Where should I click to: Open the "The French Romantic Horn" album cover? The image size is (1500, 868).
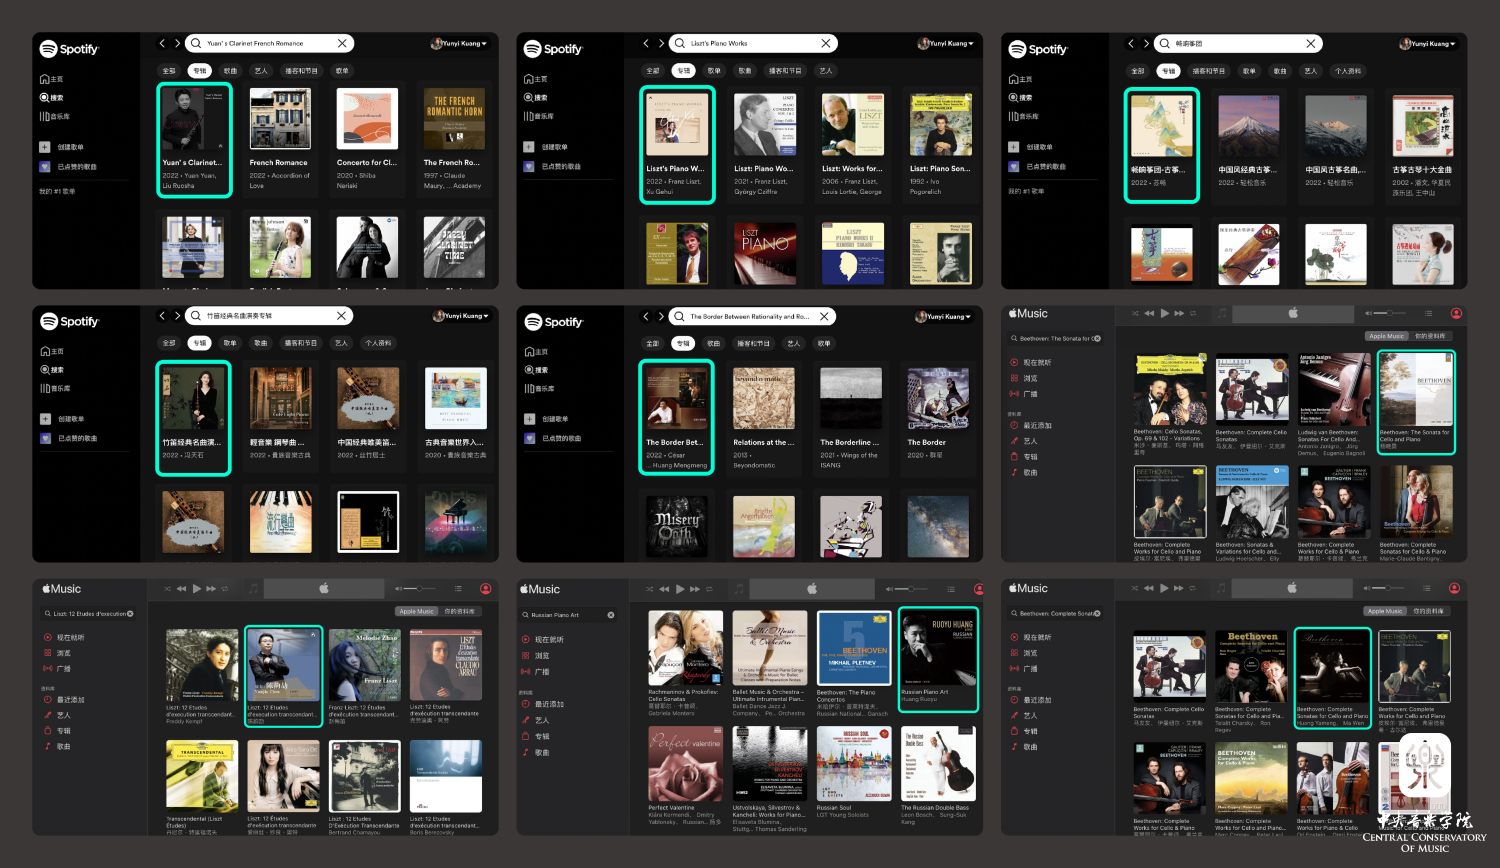pos(455,118)
